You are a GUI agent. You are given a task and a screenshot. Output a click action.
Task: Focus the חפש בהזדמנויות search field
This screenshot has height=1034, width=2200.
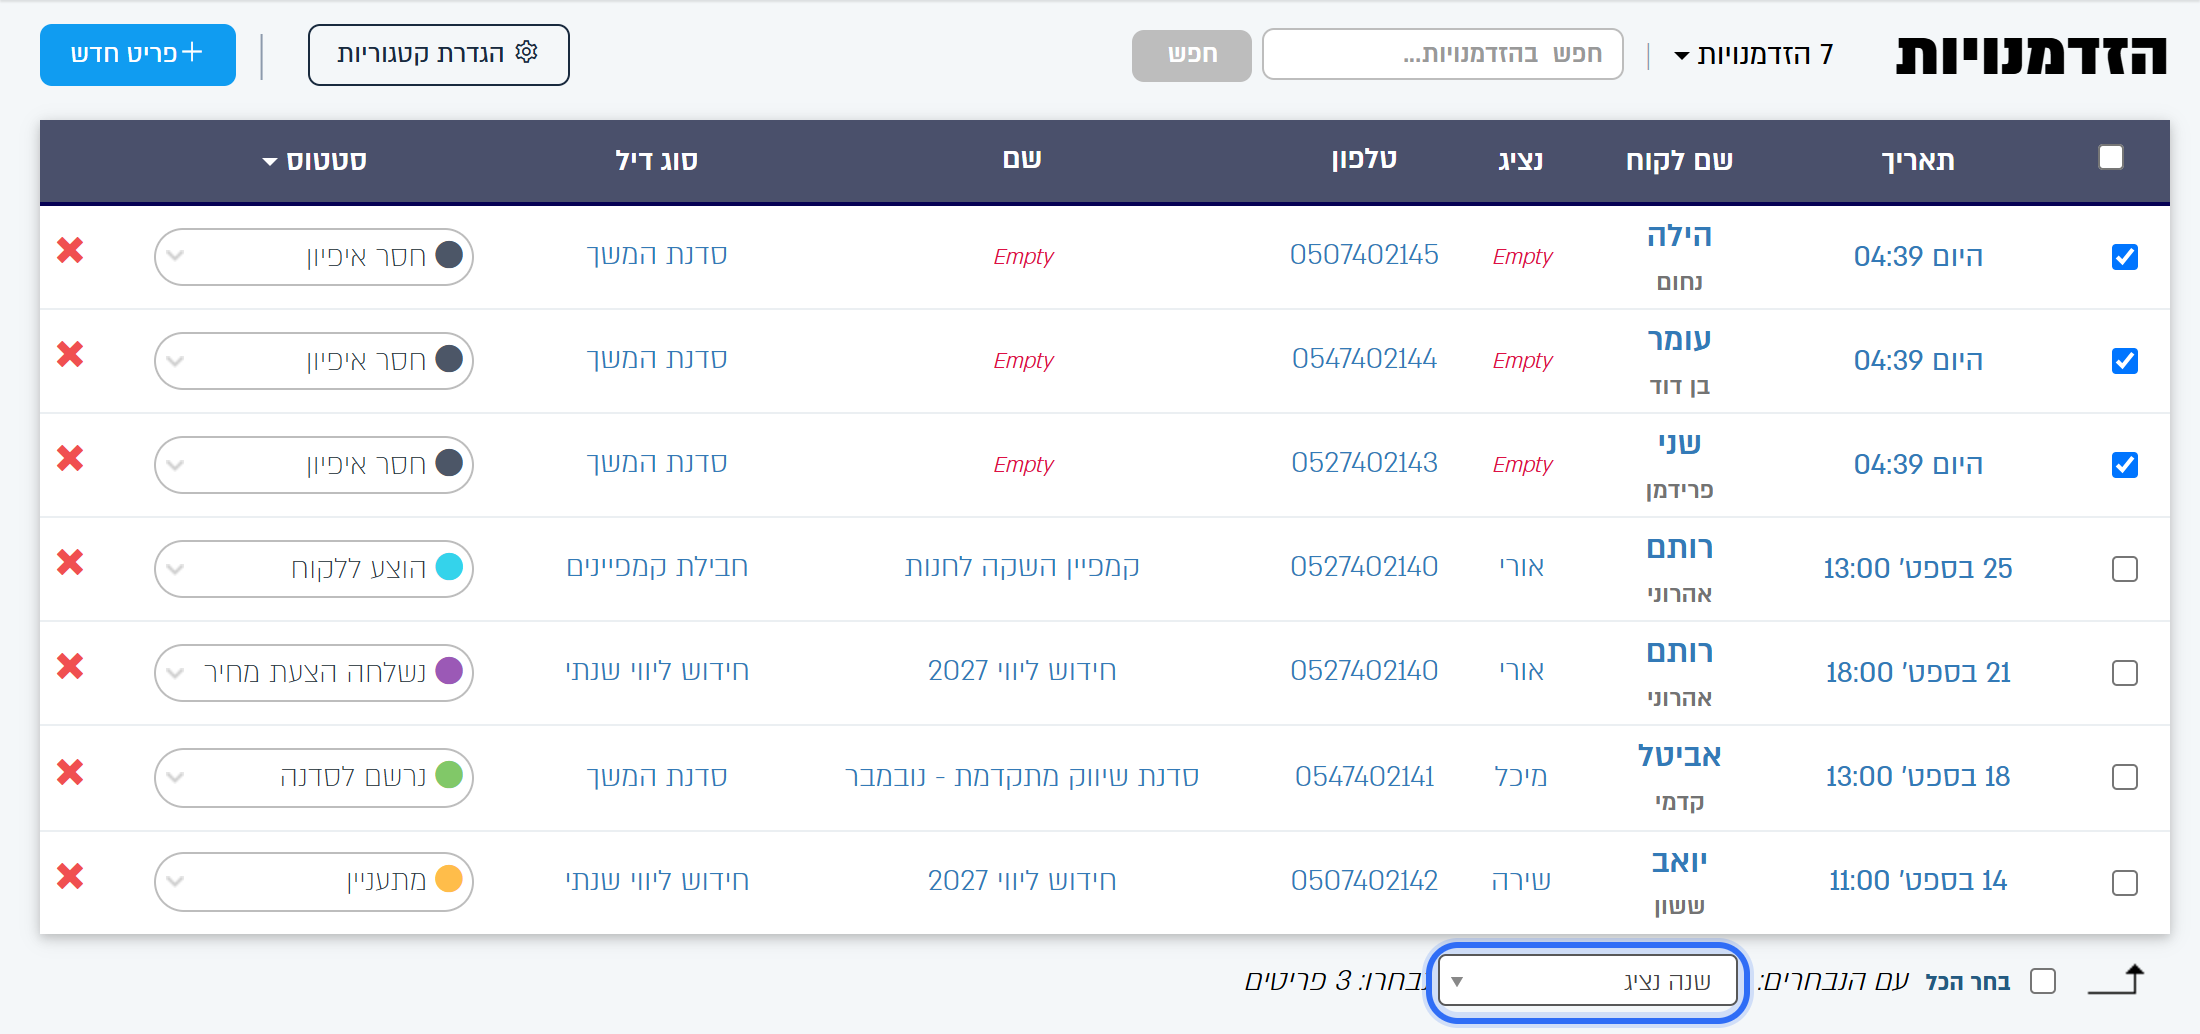1443,54
